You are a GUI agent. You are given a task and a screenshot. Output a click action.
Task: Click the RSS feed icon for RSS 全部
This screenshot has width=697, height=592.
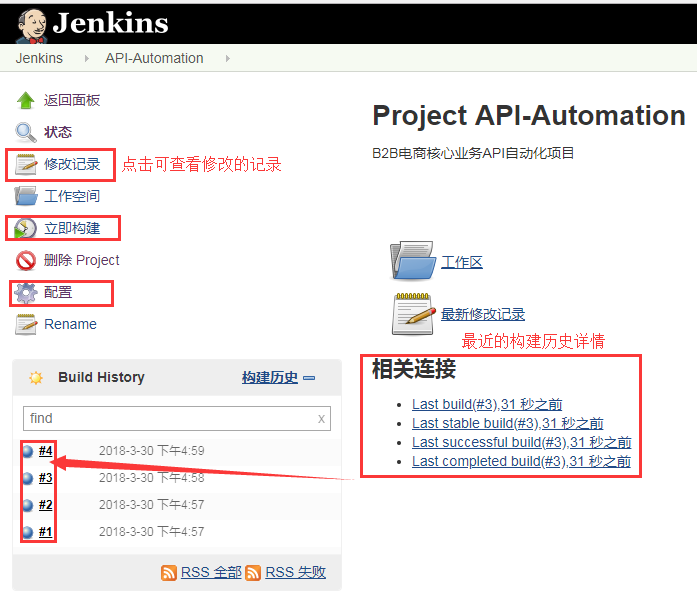click(169, 572)
